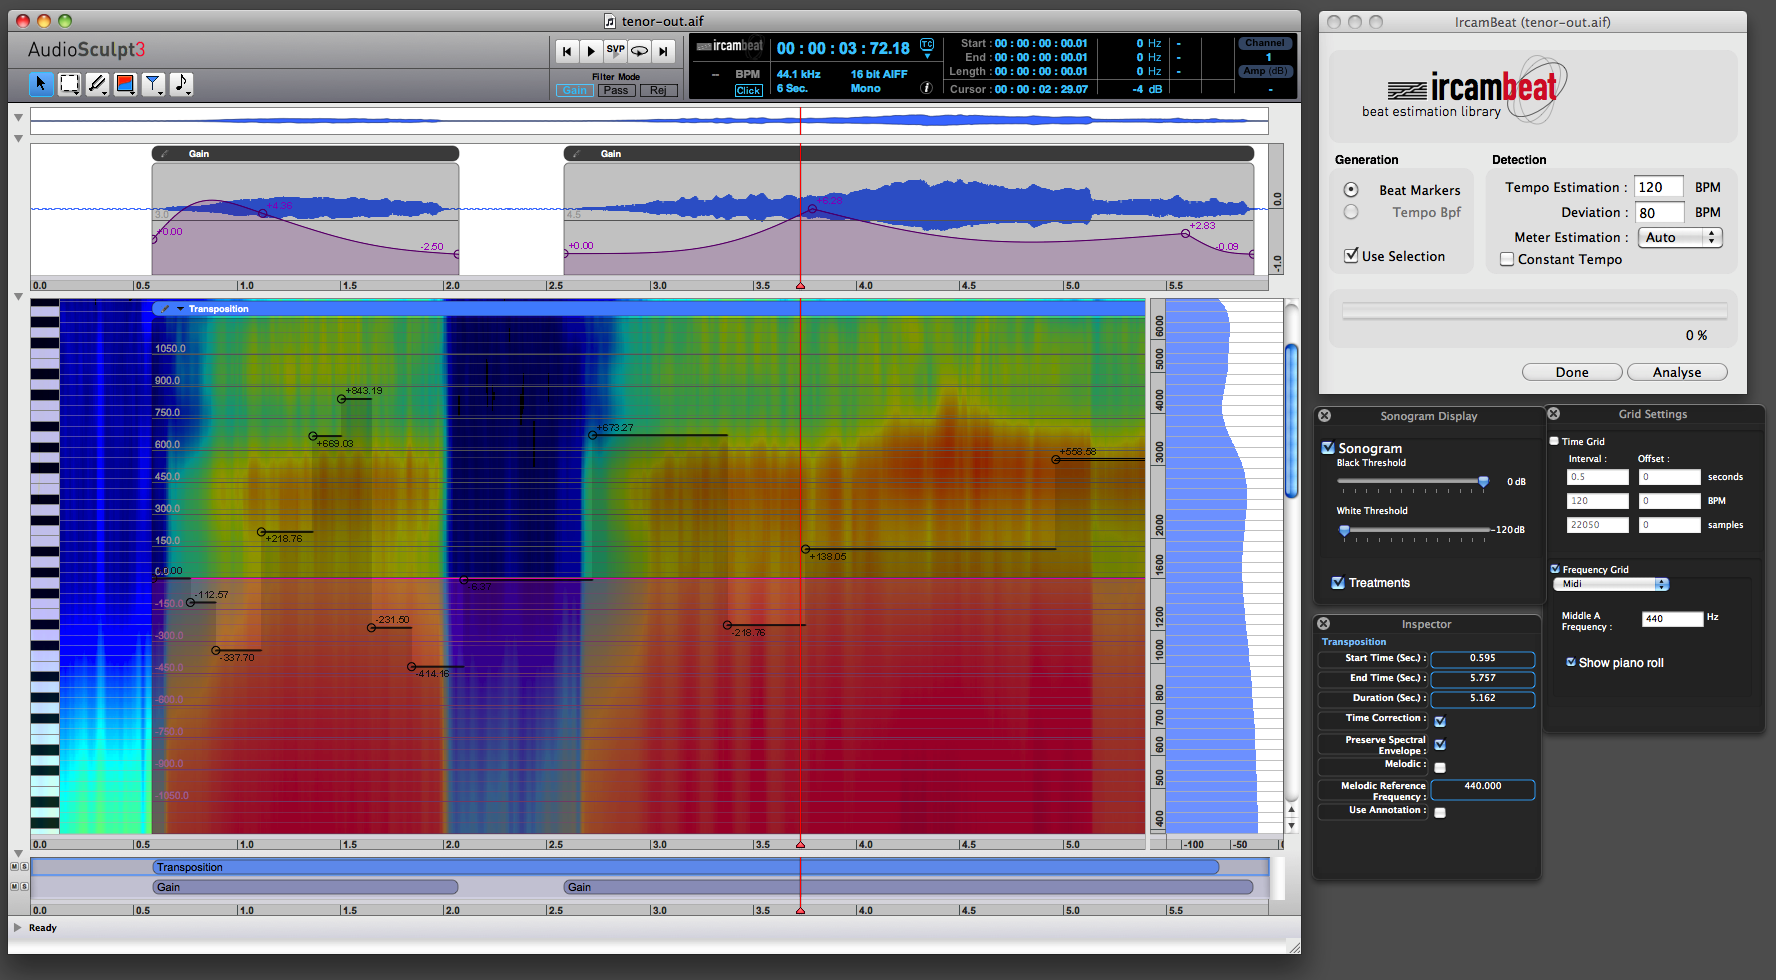The height and width of the screenshot is (980, 1776).
Task: Click the Analyse button
Action: point(1677,372)
